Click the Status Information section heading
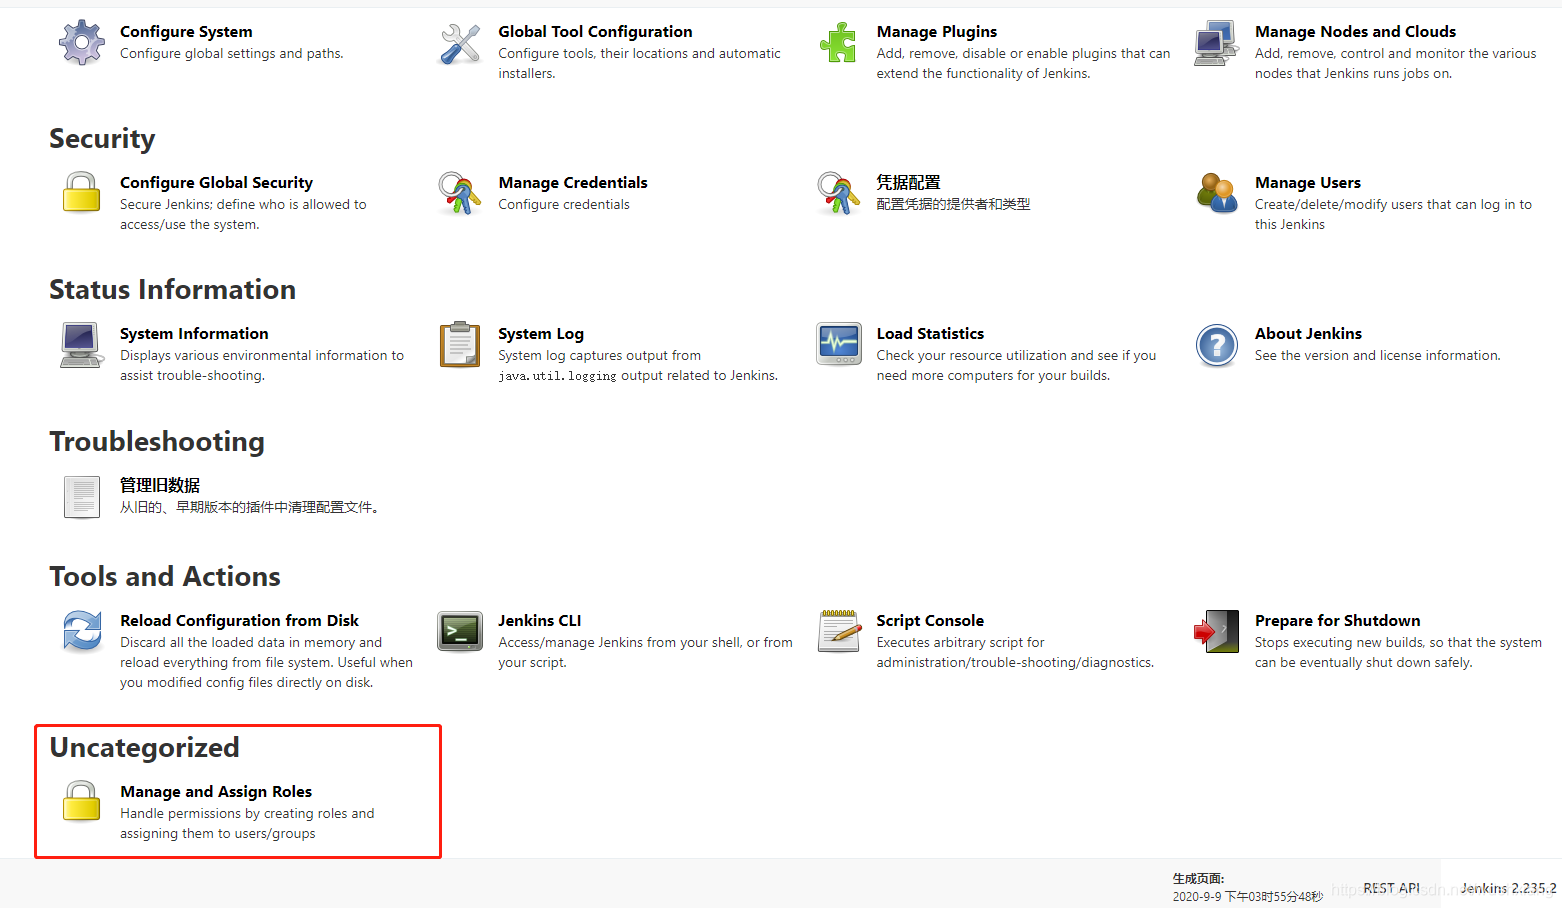 click(x=172, y=290)
